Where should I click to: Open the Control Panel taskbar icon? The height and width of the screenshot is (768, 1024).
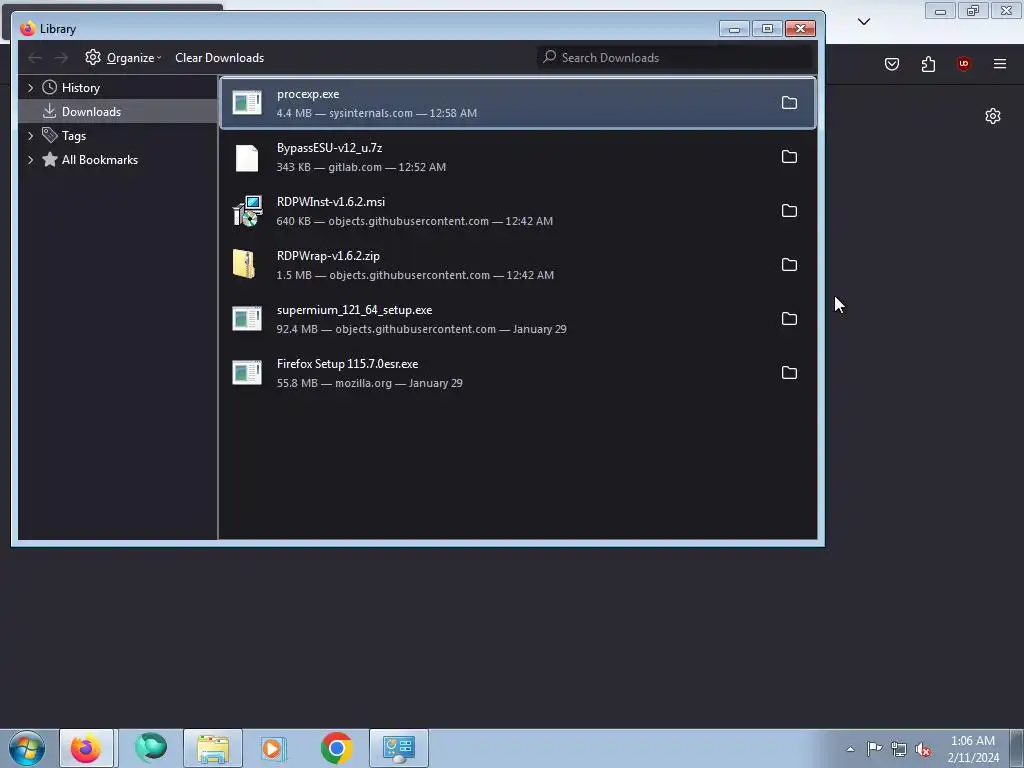399,748
